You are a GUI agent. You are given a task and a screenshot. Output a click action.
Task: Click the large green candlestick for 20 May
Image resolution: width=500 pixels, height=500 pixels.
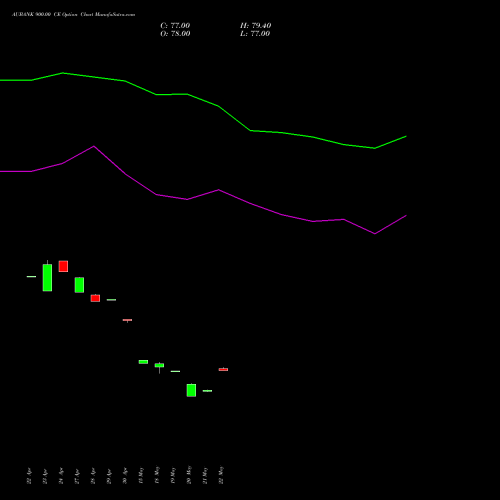[x=191, y=390]
